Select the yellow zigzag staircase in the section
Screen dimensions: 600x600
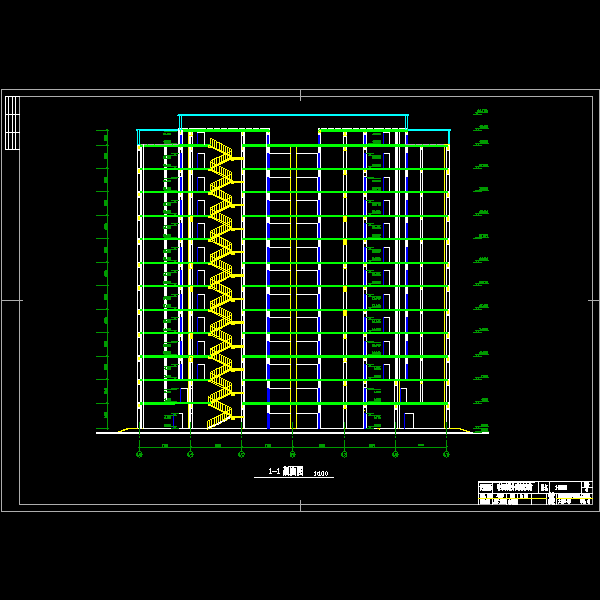224,284
